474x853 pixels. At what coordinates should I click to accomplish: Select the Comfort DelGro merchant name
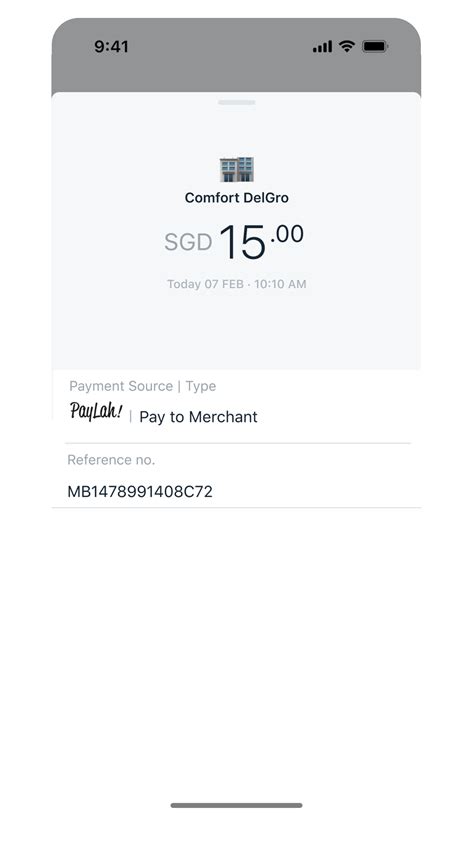(237, 198)
